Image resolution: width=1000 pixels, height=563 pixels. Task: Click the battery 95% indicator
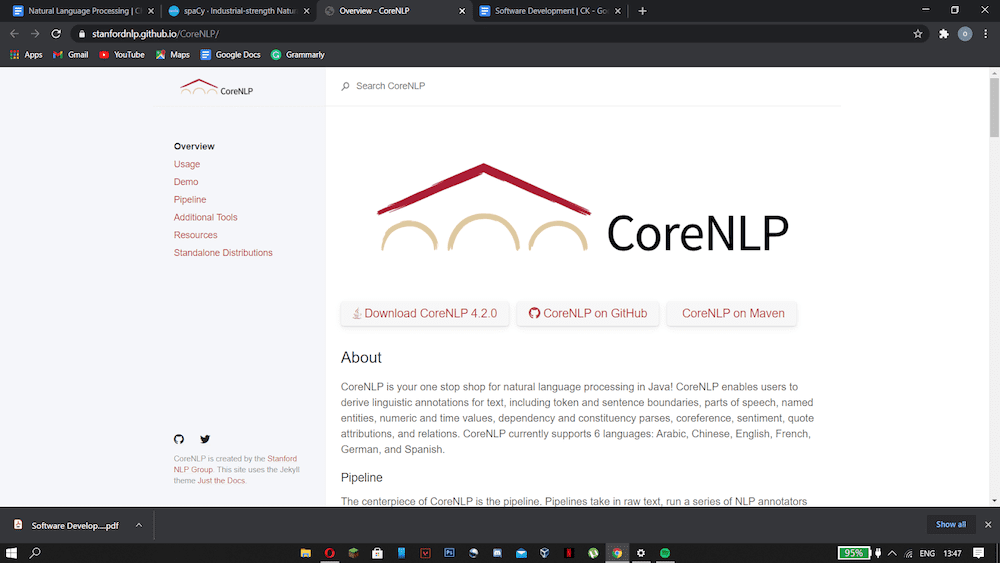[853, 553]
